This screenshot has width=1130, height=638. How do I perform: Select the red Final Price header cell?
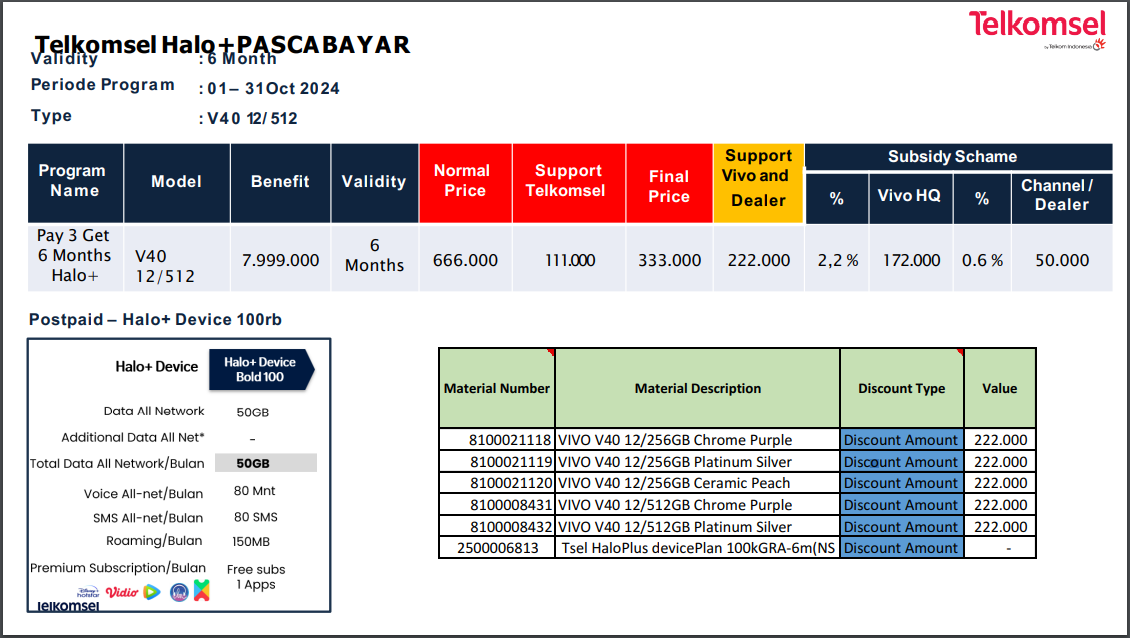tap(669, 184)
